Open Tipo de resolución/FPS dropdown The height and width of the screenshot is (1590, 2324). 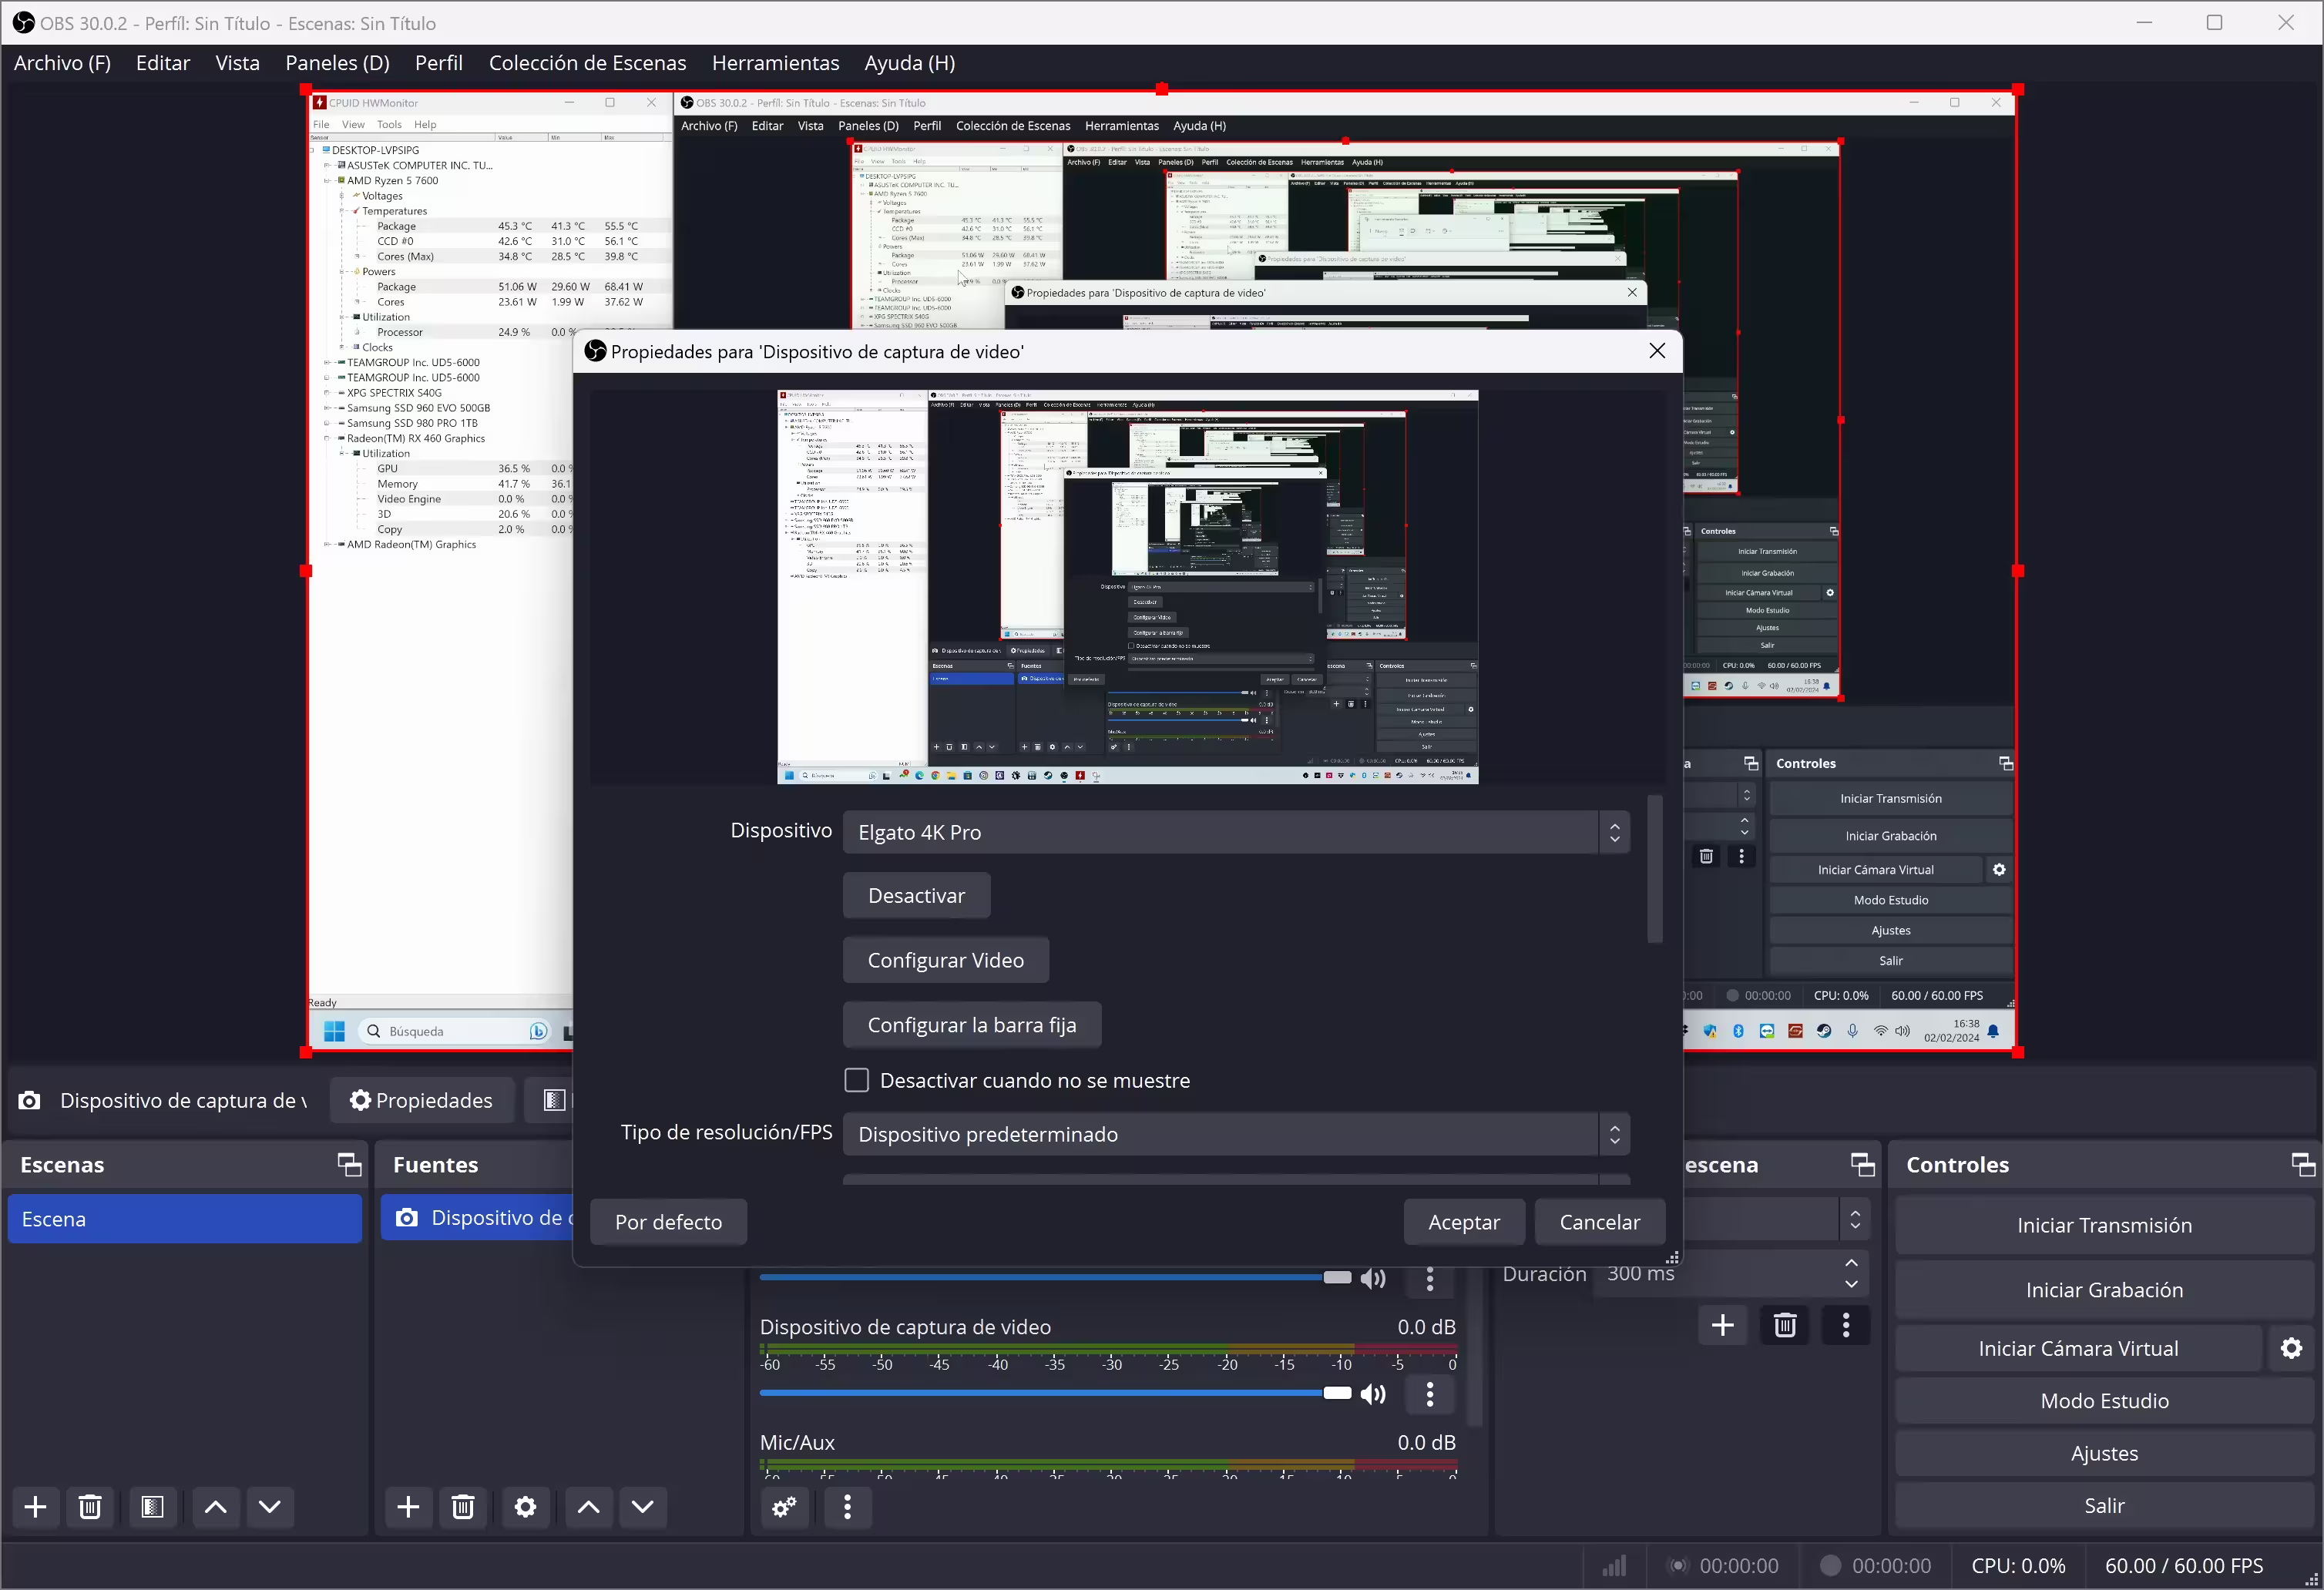click(1236, 1134)
